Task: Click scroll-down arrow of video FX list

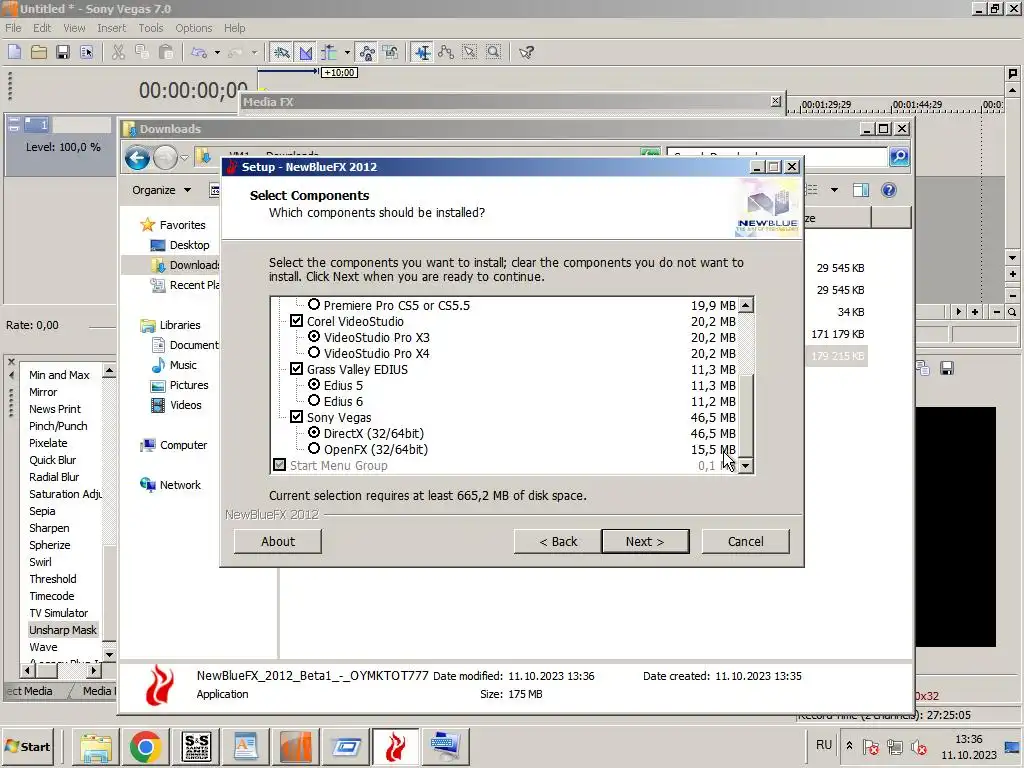Action: [109, 654]
